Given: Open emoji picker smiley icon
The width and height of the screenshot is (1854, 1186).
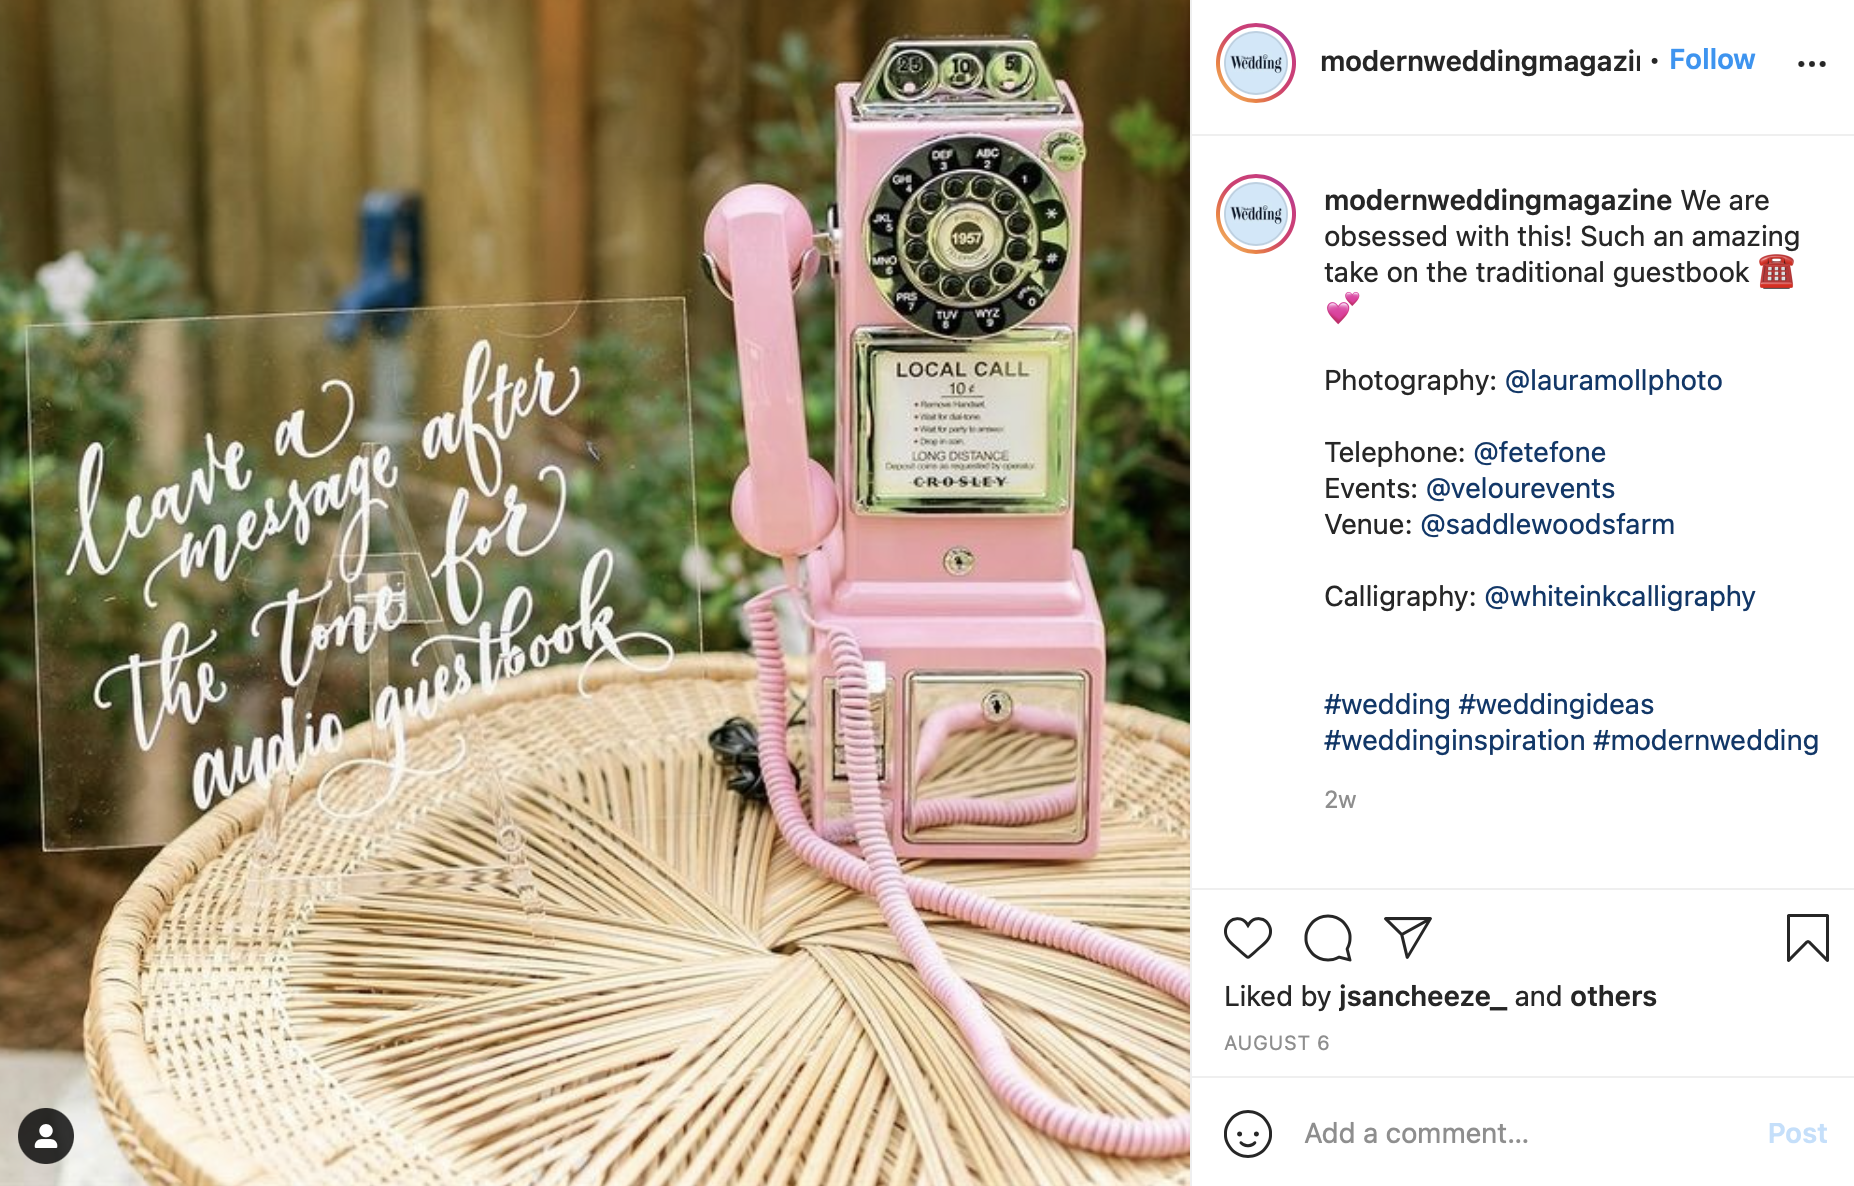Looking at the screenshot, I should (1247, 1134).
